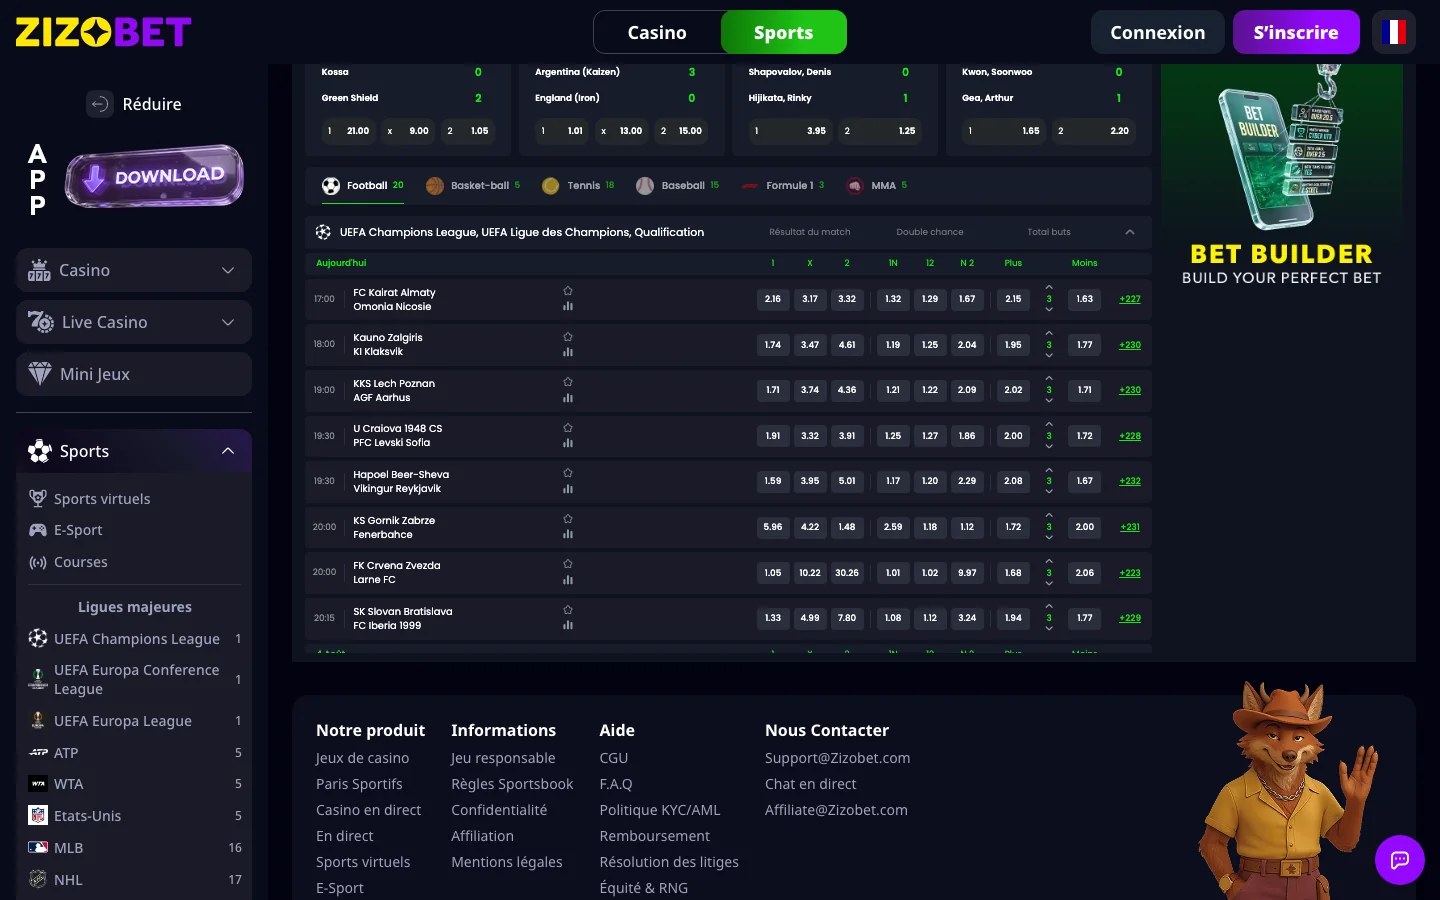The image size is (1440, 900).
Task: Open statistics for Hapoel Beer-Sheva match
Action: click(568, 489)
